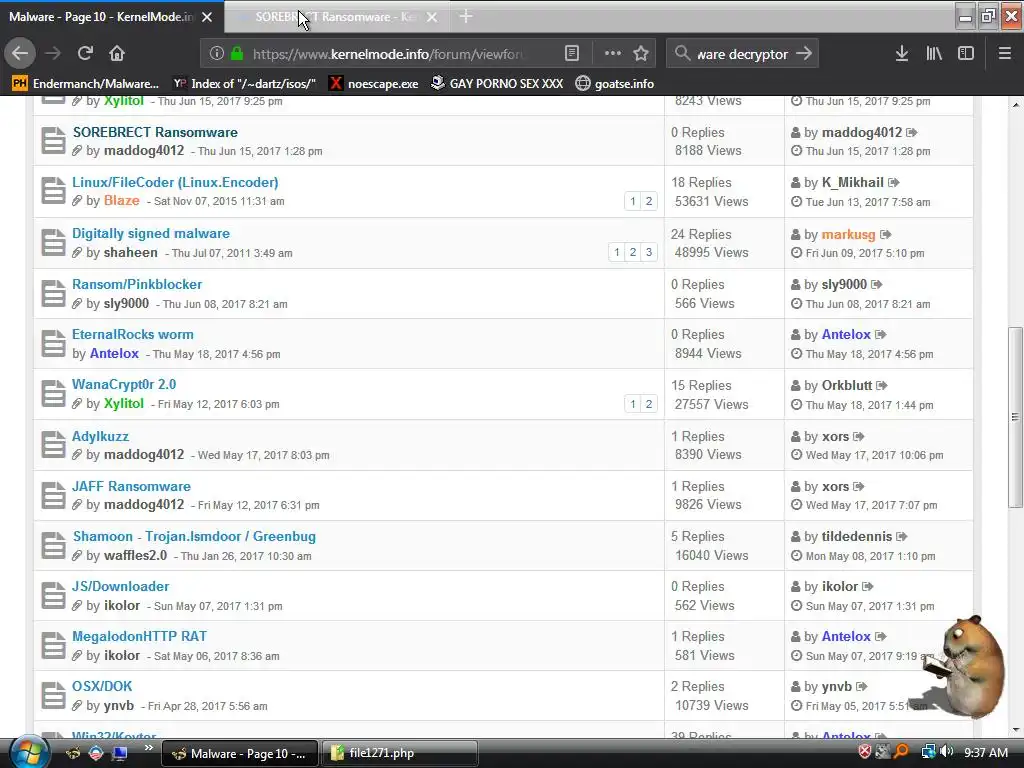Open MegalodonHTTP RAT topic
Screen dimensions: 1024x768
click(x=139, y=636)
